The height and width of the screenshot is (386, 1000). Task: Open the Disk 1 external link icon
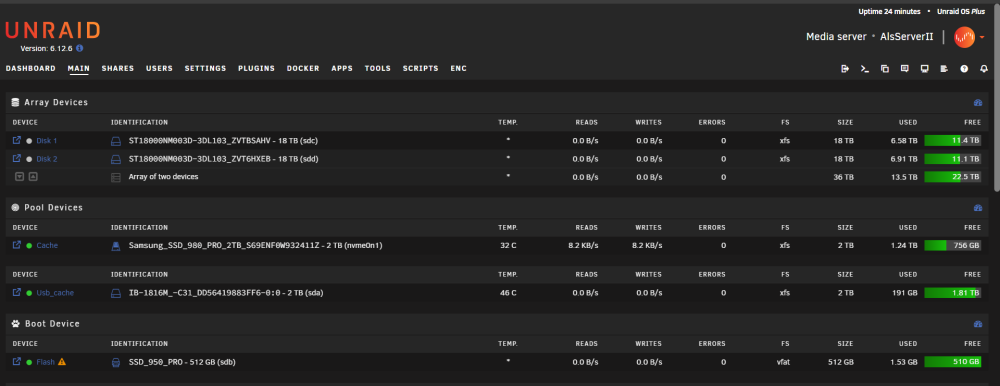[17, 140]
